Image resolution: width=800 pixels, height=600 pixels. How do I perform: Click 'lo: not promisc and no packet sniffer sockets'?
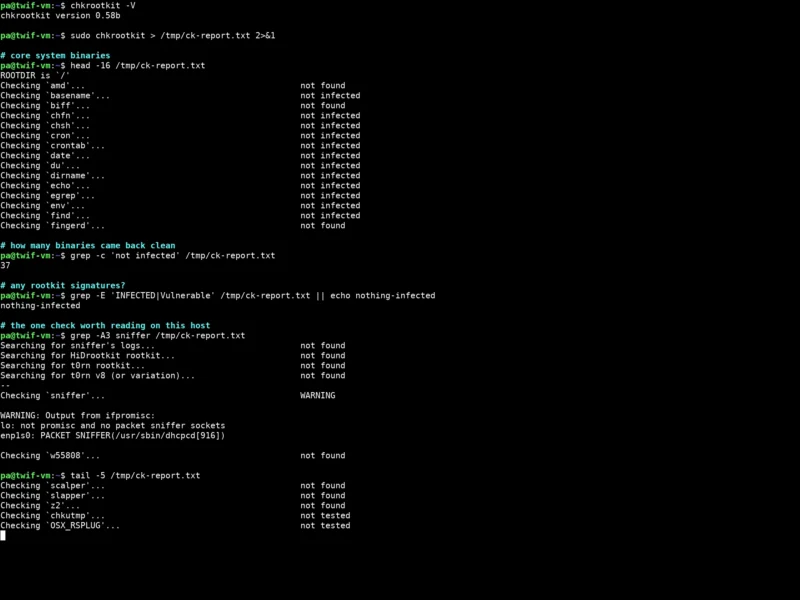113,426
